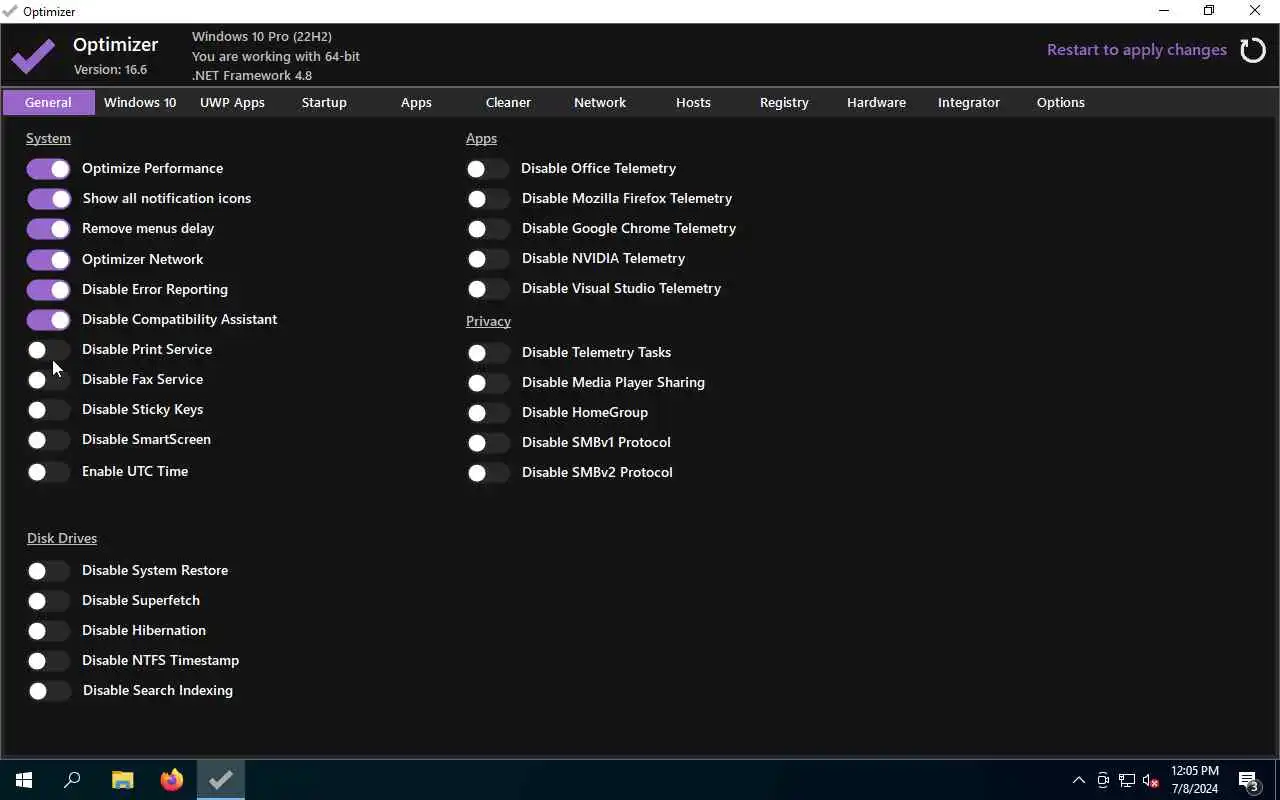Click the Privacy section heading
Viewport: 1280px width, 800px height.
(x=488, y=321)
